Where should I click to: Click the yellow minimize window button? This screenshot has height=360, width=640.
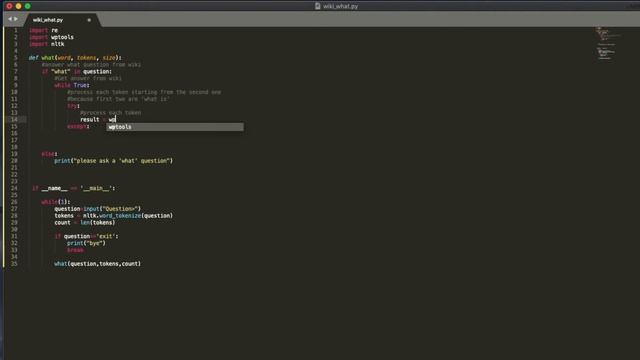[x=18, y=6]
